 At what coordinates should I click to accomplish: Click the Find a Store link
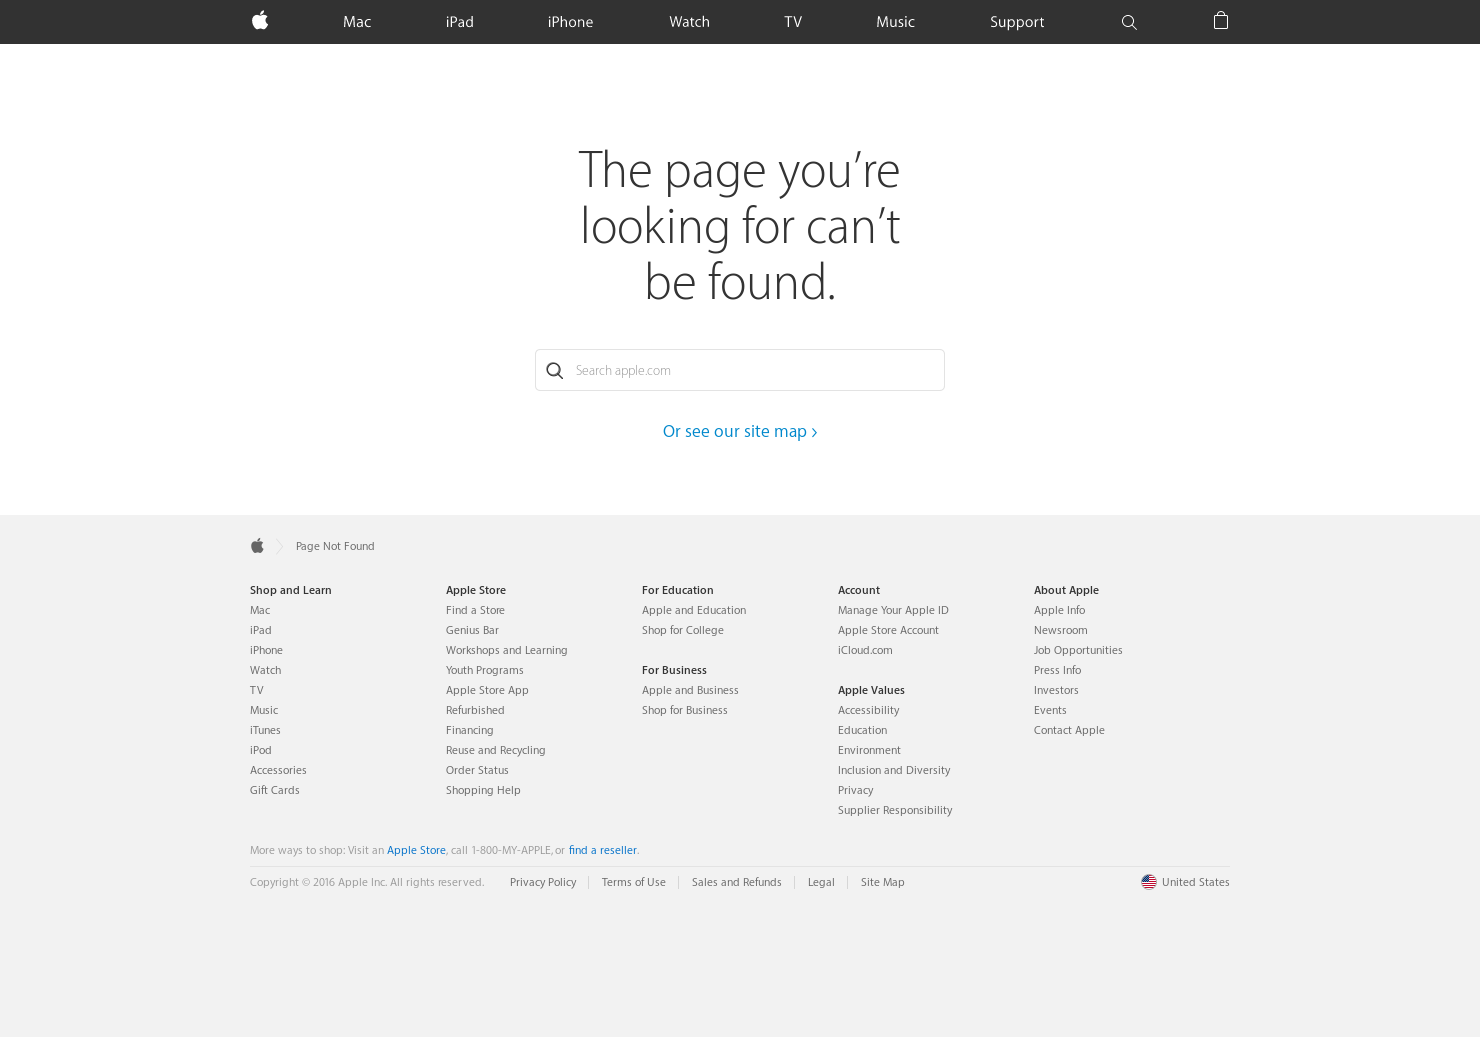(x=475, y=610)
